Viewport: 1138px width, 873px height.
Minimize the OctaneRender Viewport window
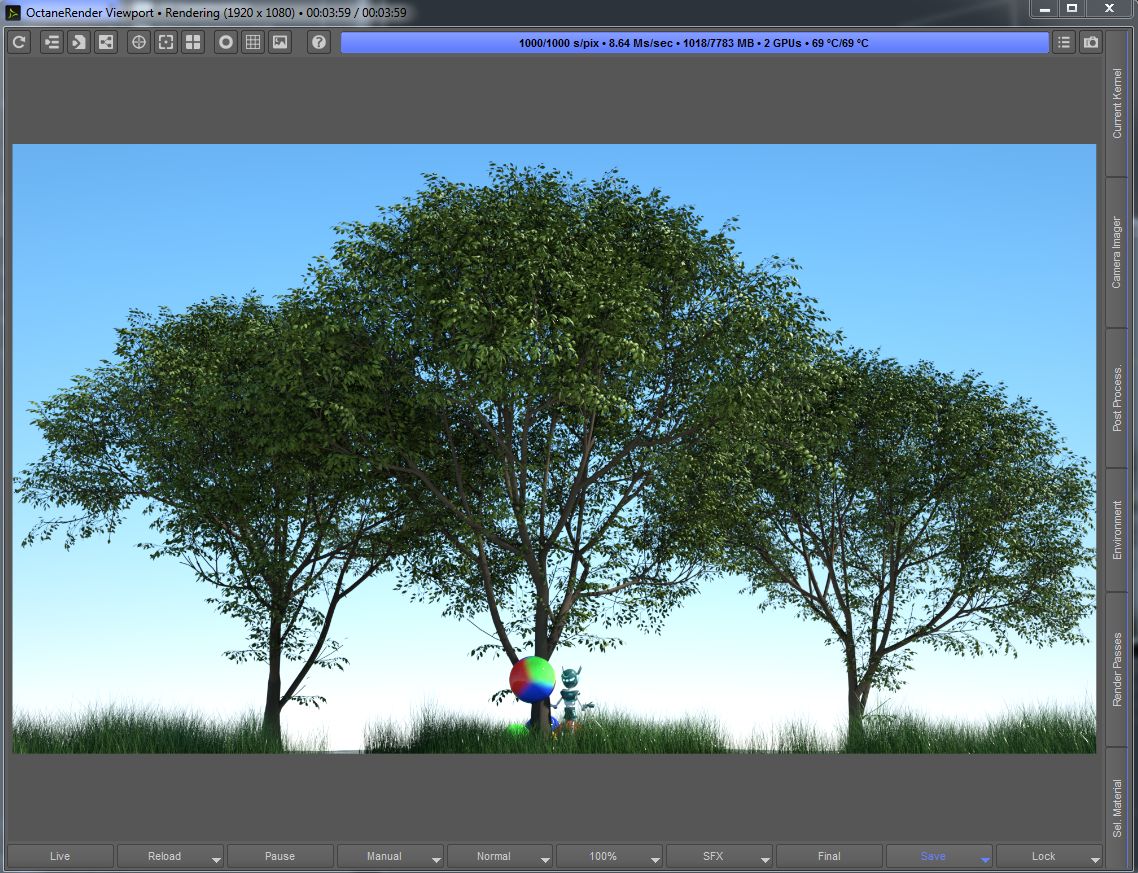pyautogui.click(x=1045, y=9)
